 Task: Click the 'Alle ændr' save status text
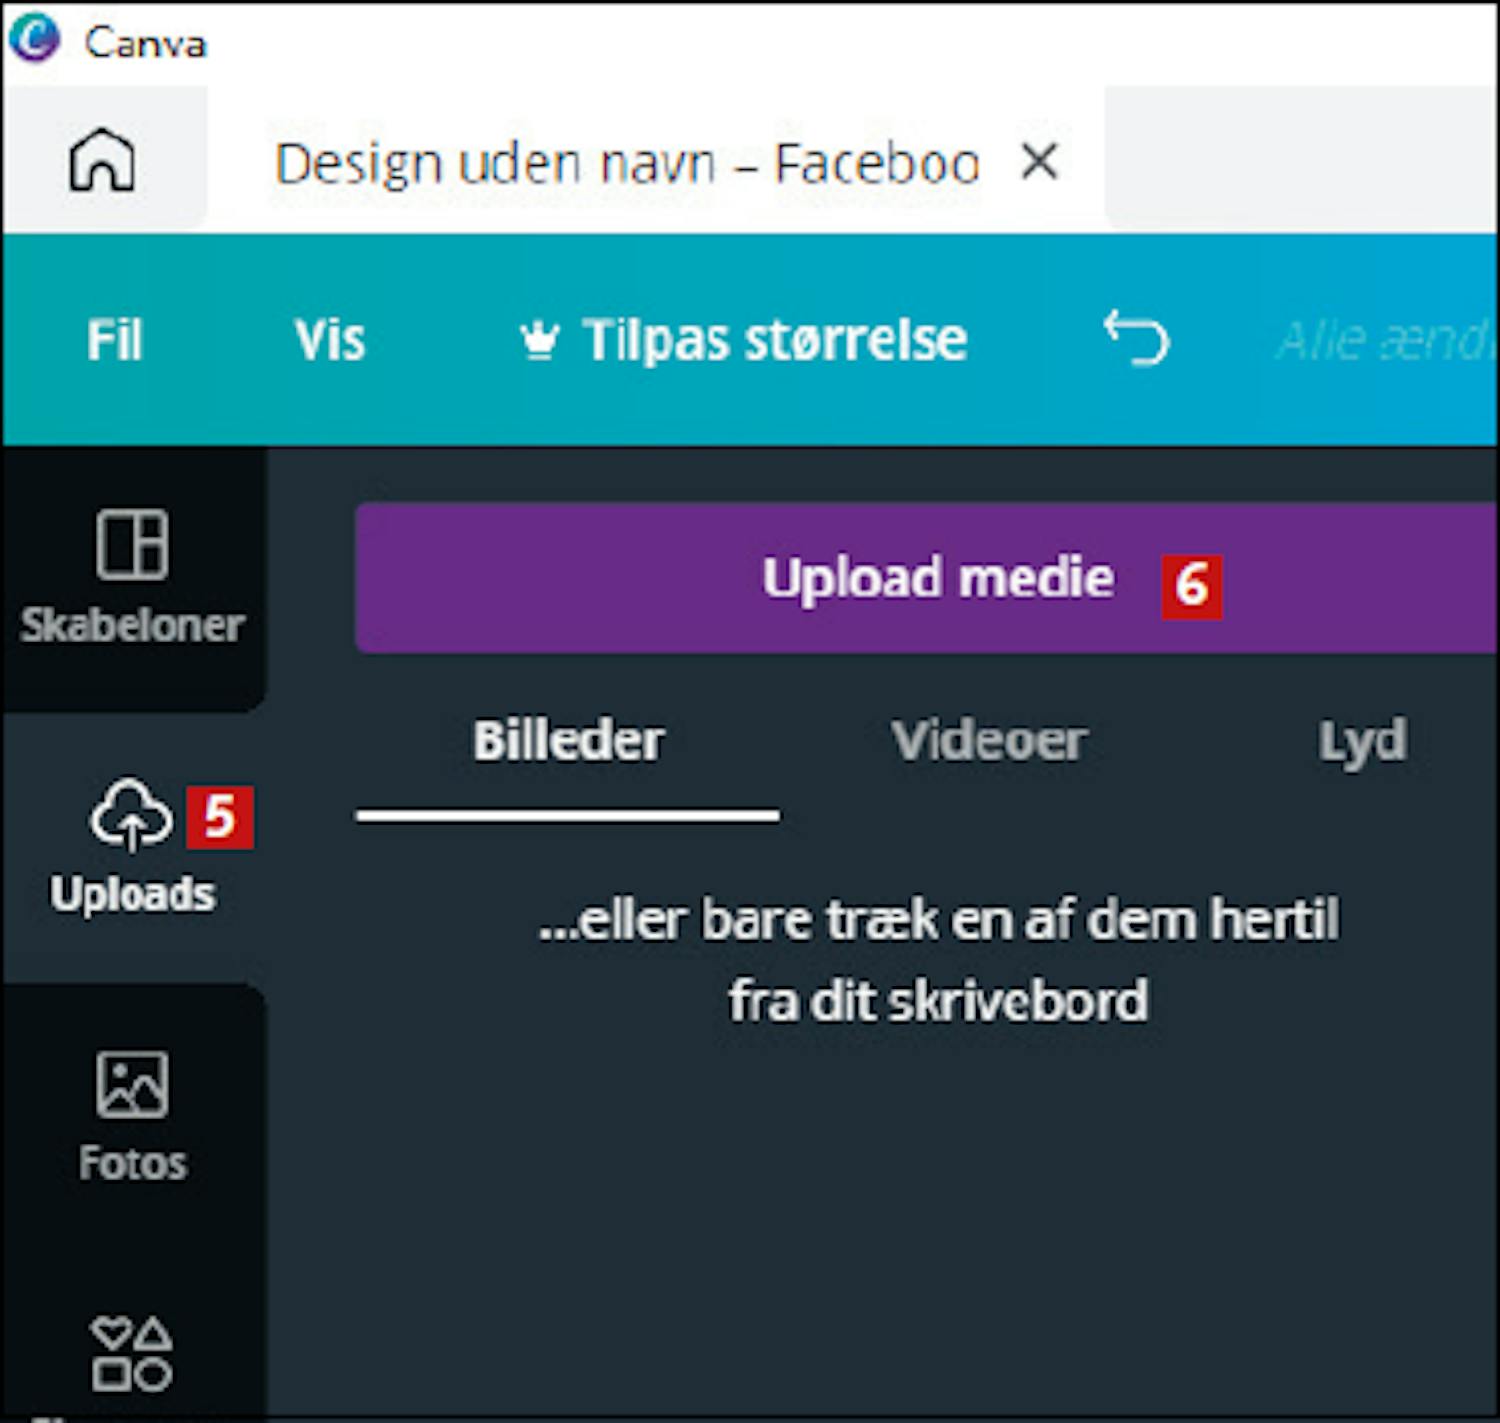pyautogui.click(x=1384, y=341)
